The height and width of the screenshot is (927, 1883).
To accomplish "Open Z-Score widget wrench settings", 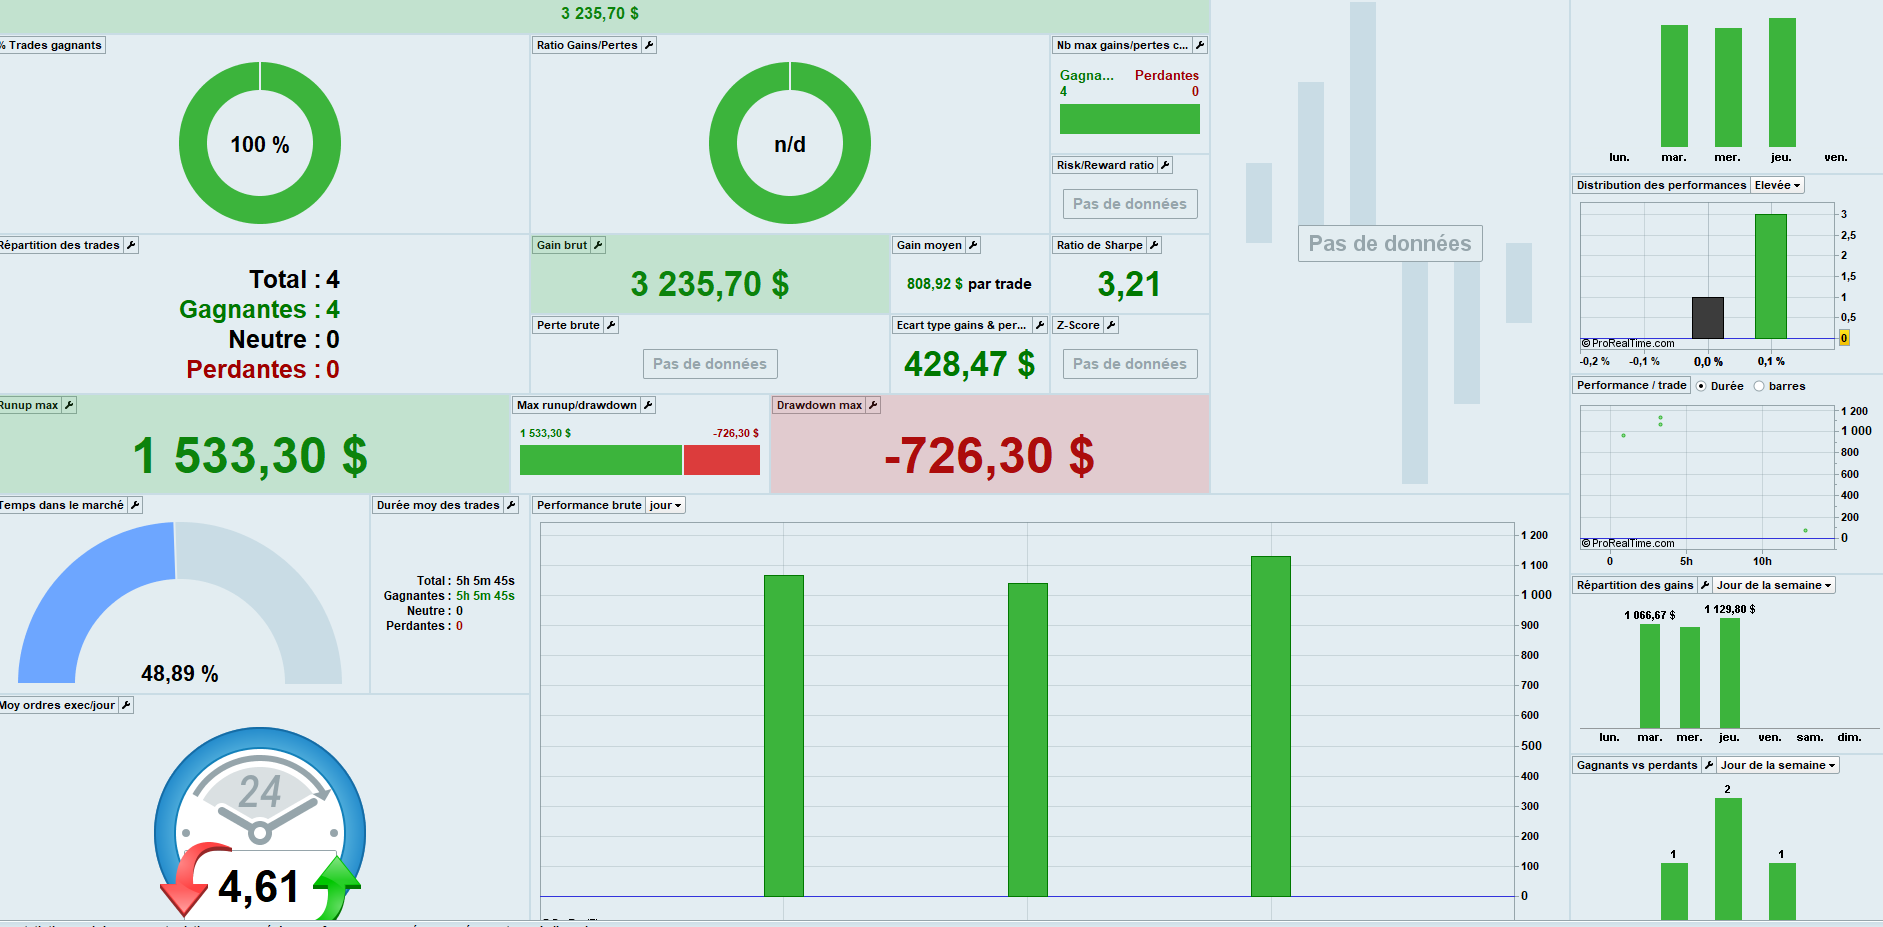I will pyautogui.click(x=1111, y=325).
